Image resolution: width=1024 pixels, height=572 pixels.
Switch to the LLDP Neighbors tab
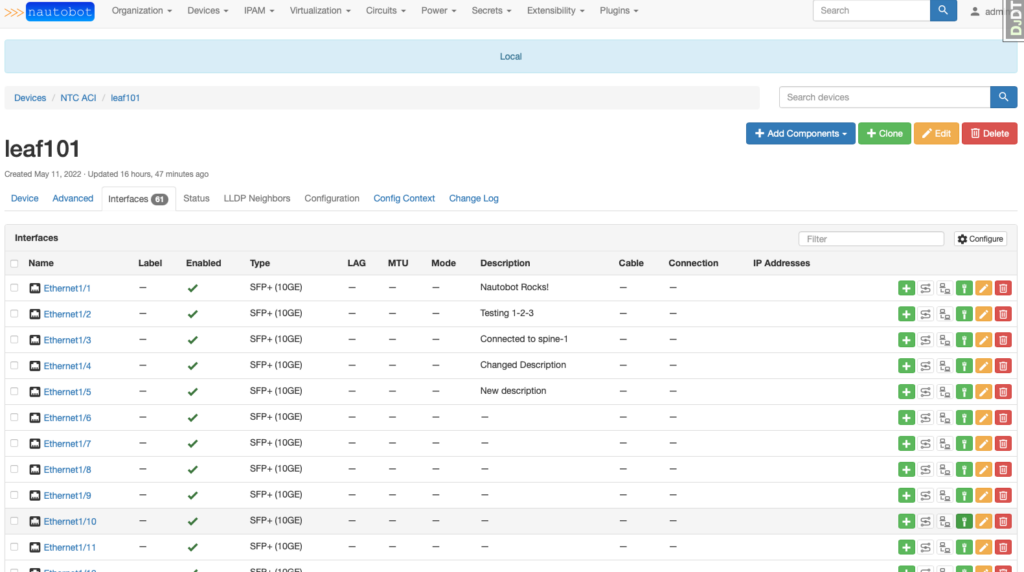[257, 199]
